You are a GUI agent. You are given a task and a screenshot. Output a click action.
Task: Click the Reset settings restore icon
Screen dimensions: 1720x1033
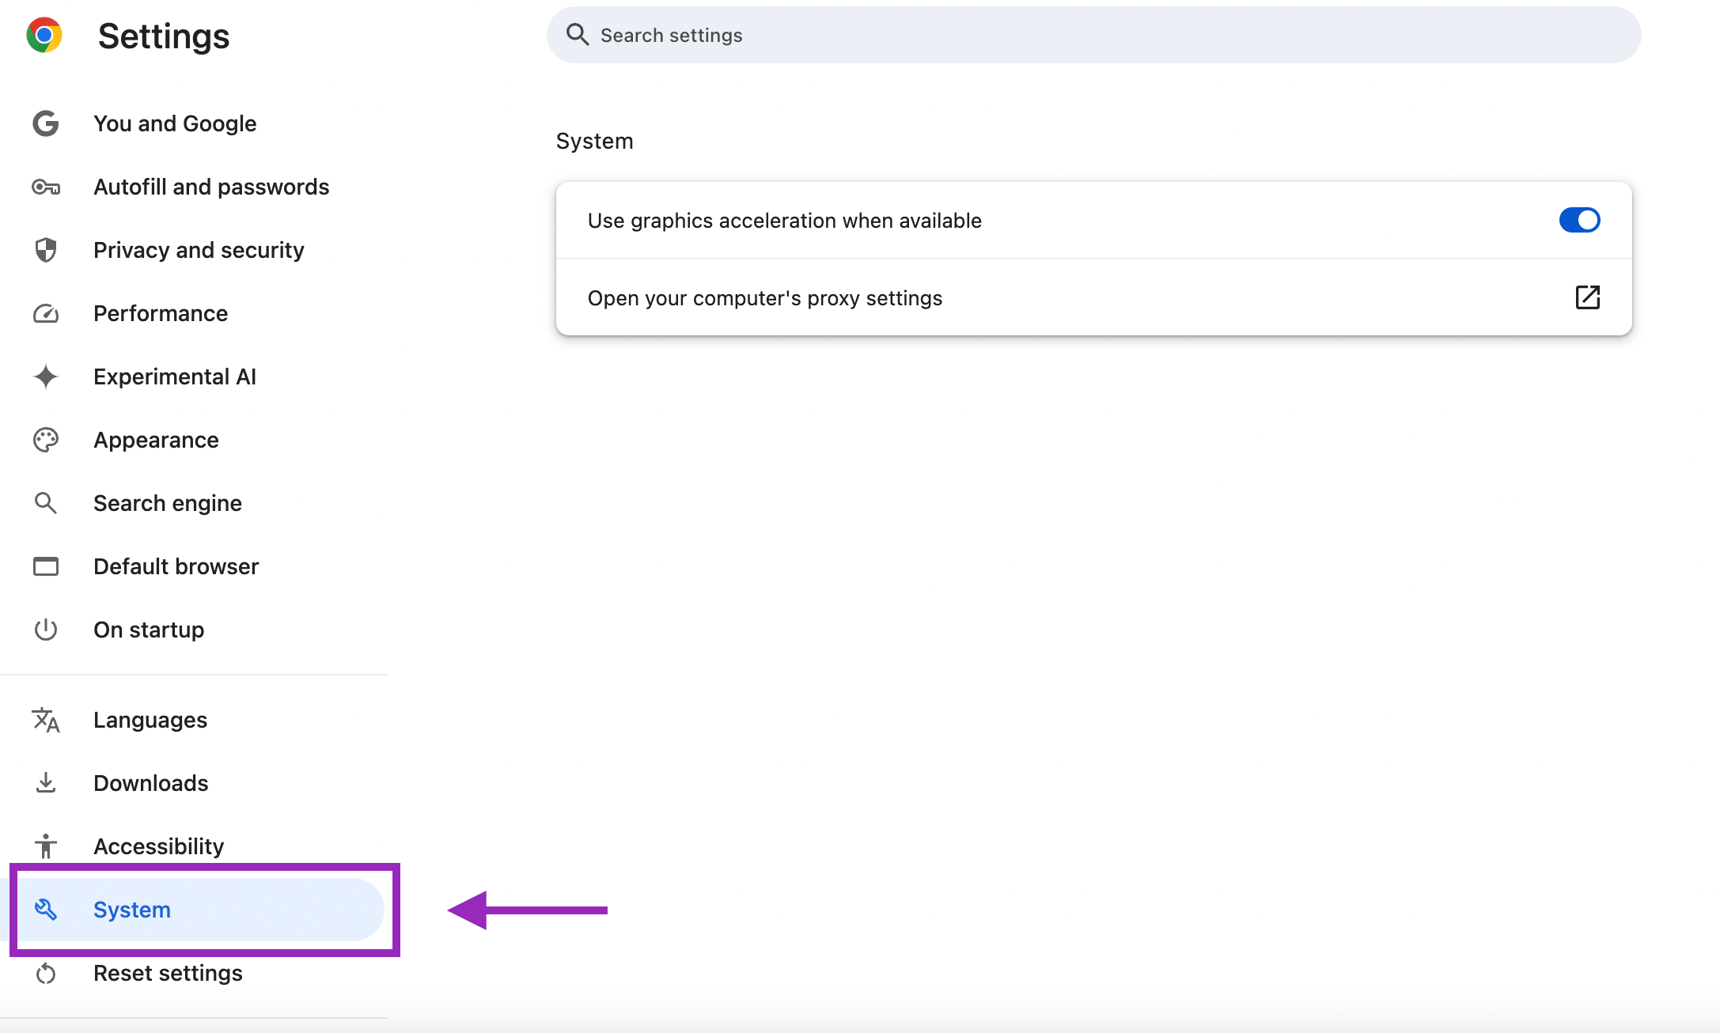coord(46,973)
